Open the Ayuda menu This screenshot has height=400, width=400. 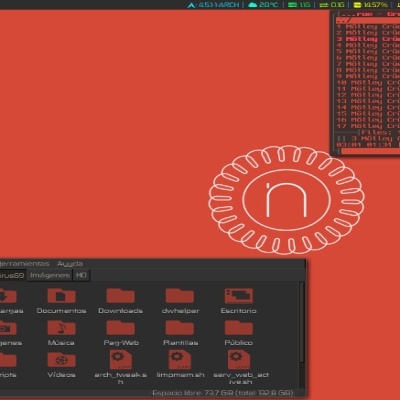[x=70, y=264]
